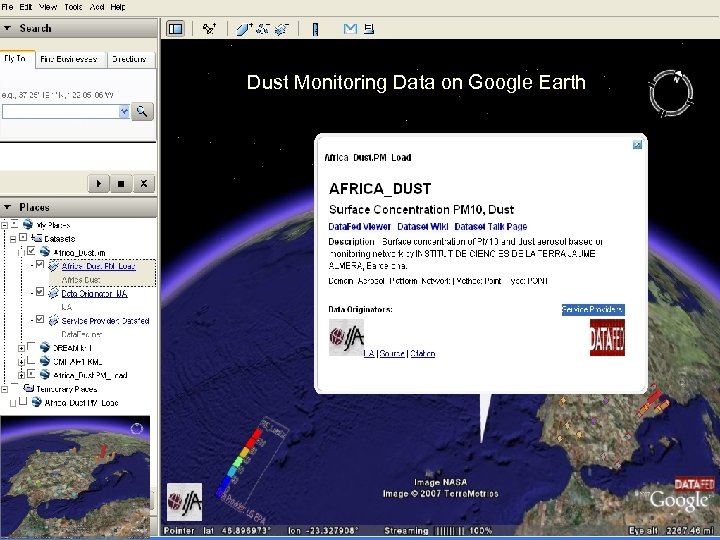
Task: Open the Add menu
Action: point(97,7)
